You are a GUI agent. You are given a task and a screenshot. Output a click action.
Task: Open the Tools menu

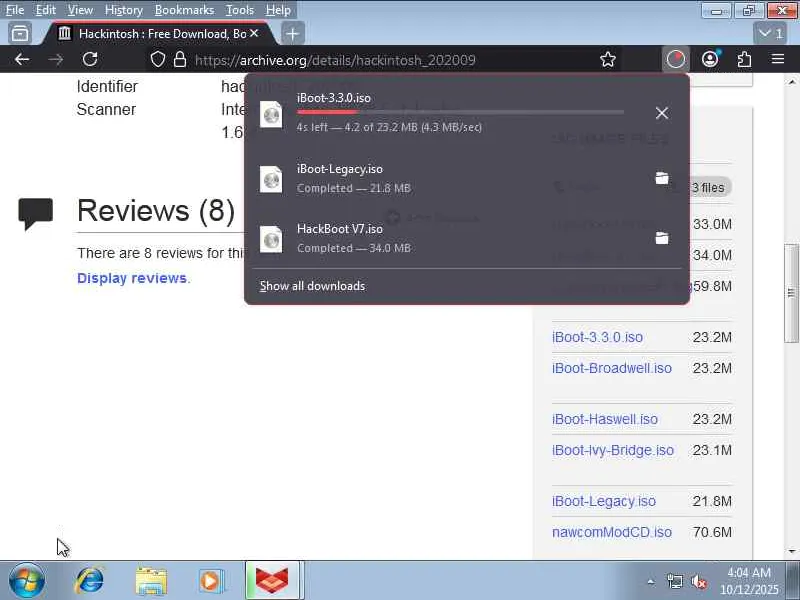pyautogui.click(x=240, y=10)
